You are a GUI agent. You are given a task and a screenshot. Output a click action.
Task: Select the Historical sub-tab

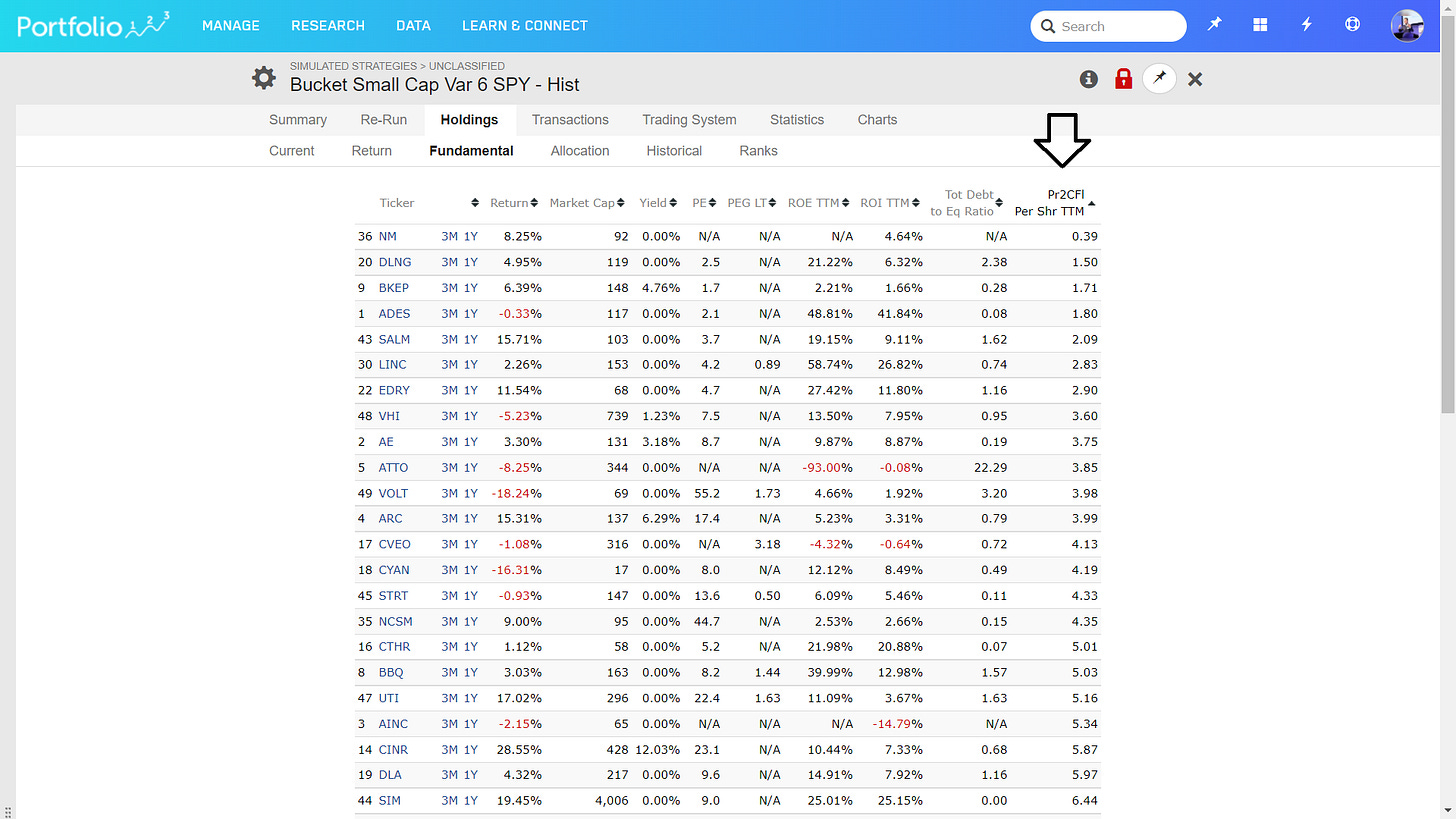pos(674,151)
